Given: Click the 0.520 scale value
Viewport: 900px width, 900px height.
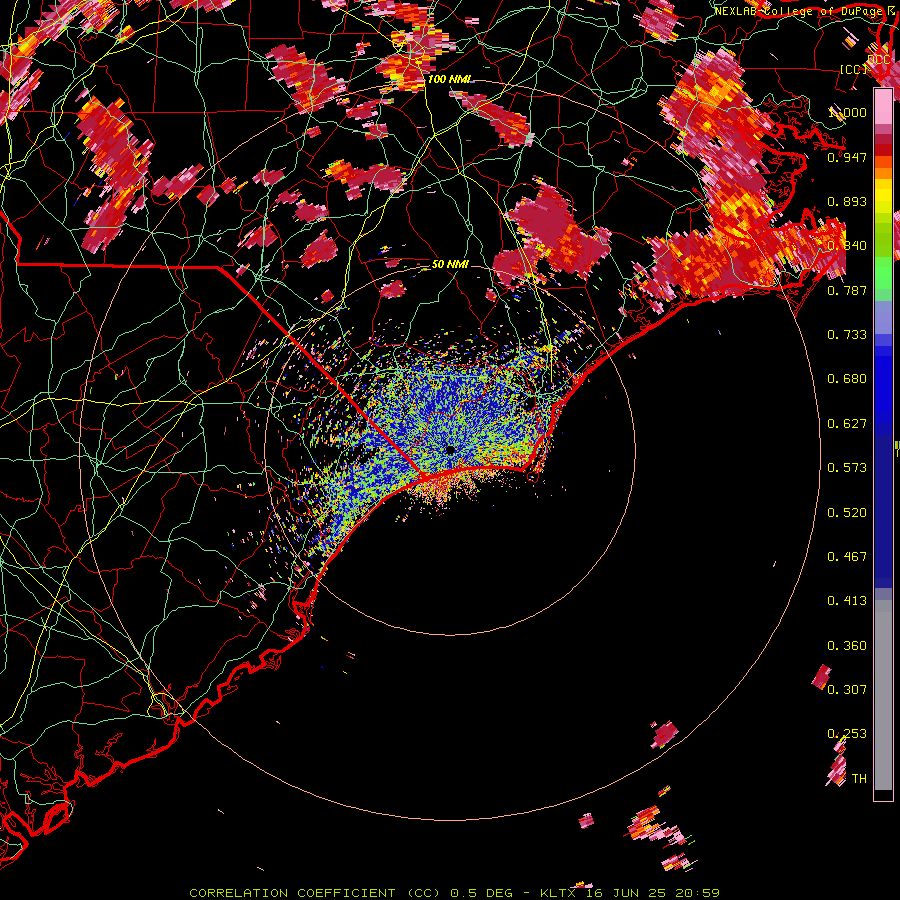Looking at the screenshot, I should [847, 513].
